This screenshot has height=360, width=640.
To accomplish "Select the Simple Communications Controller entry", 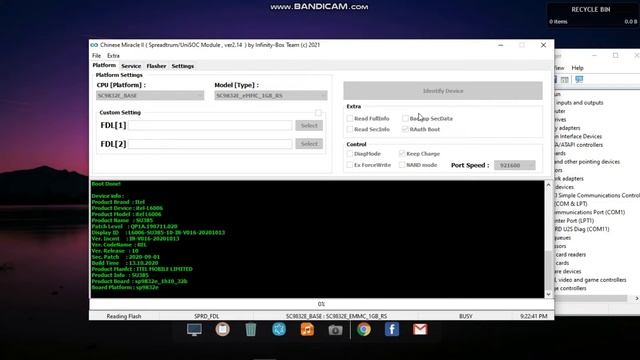I will point(597,196).
